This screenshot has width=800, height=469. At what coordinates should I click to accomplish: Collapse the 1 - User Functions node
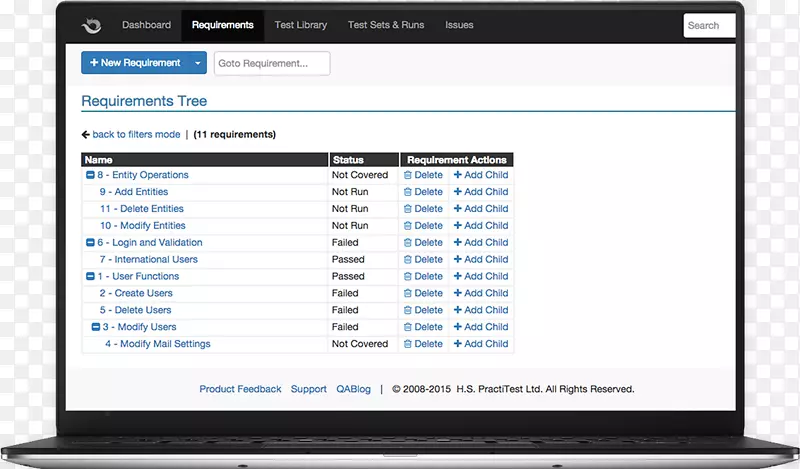click(x=90, y=277)
